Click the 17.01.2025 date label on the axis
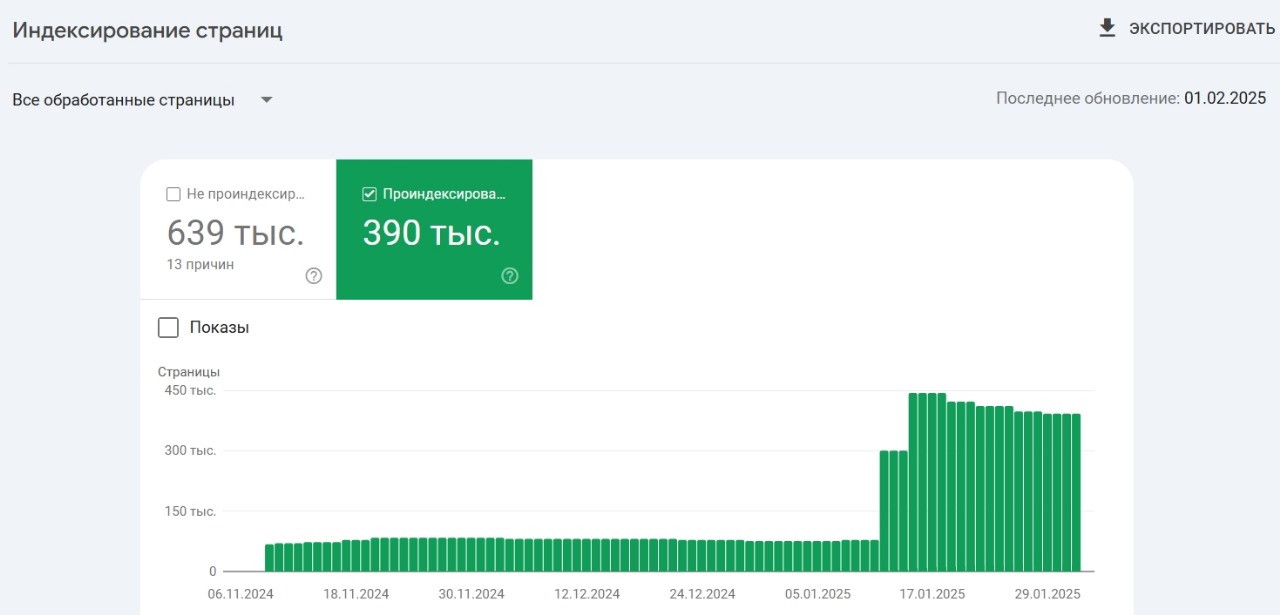 pos(931,594)
